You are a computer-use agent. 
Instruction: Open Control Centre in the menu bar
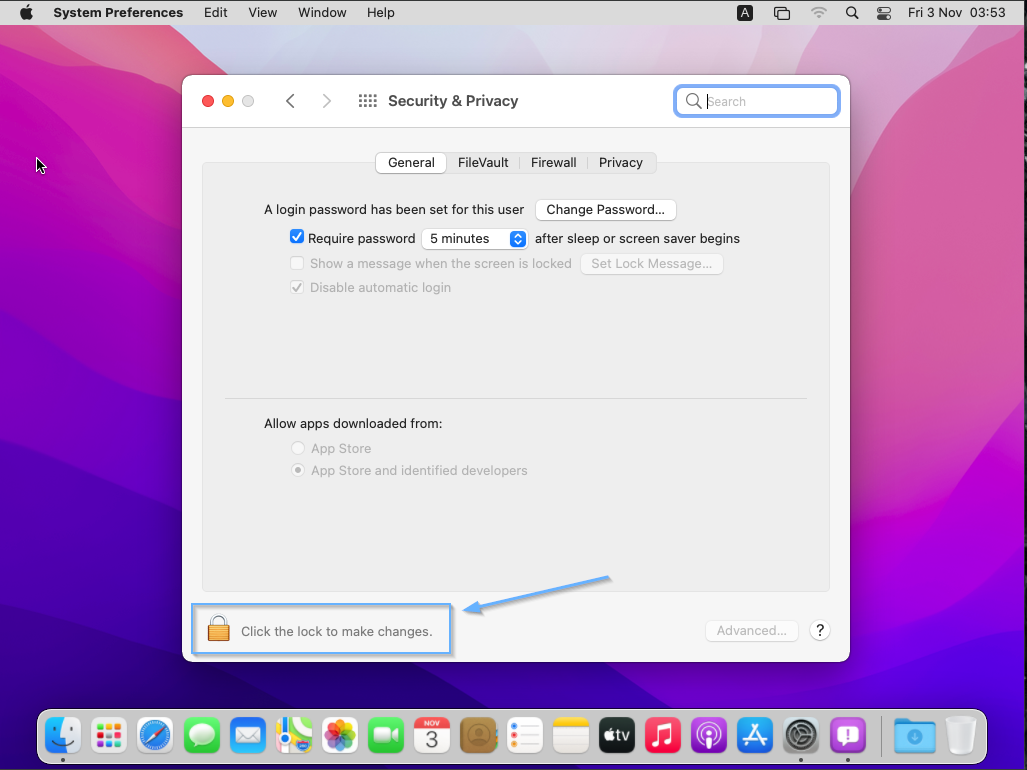pos(883,13)
